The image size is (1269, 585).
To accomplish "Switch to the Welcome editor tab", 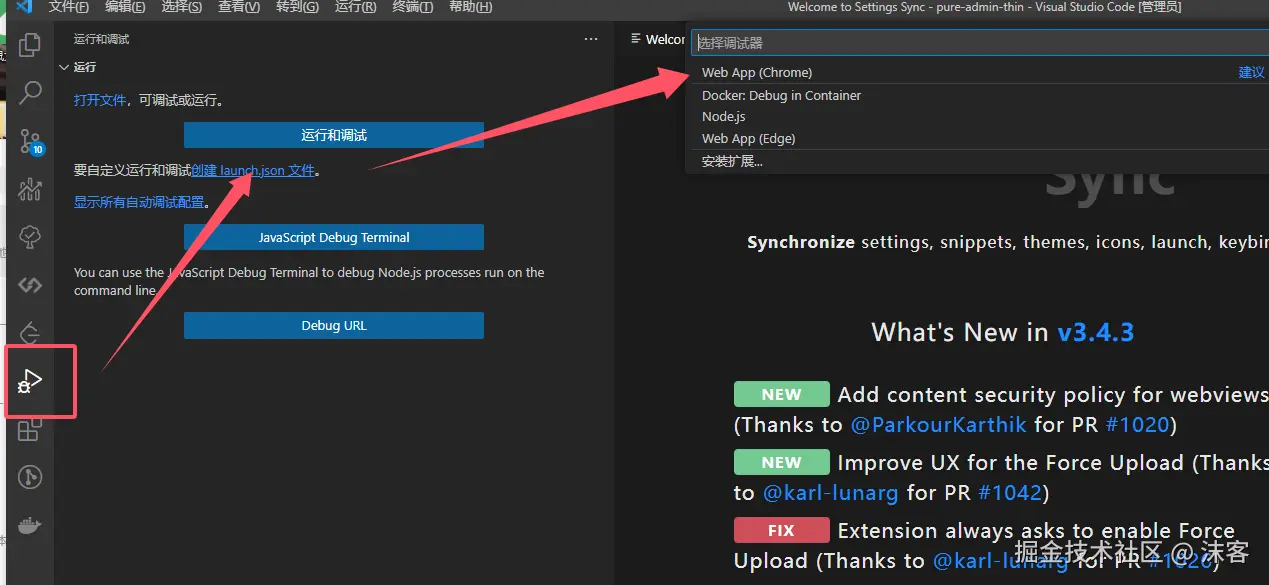I will pyautogui.click(x=657, y=39).
